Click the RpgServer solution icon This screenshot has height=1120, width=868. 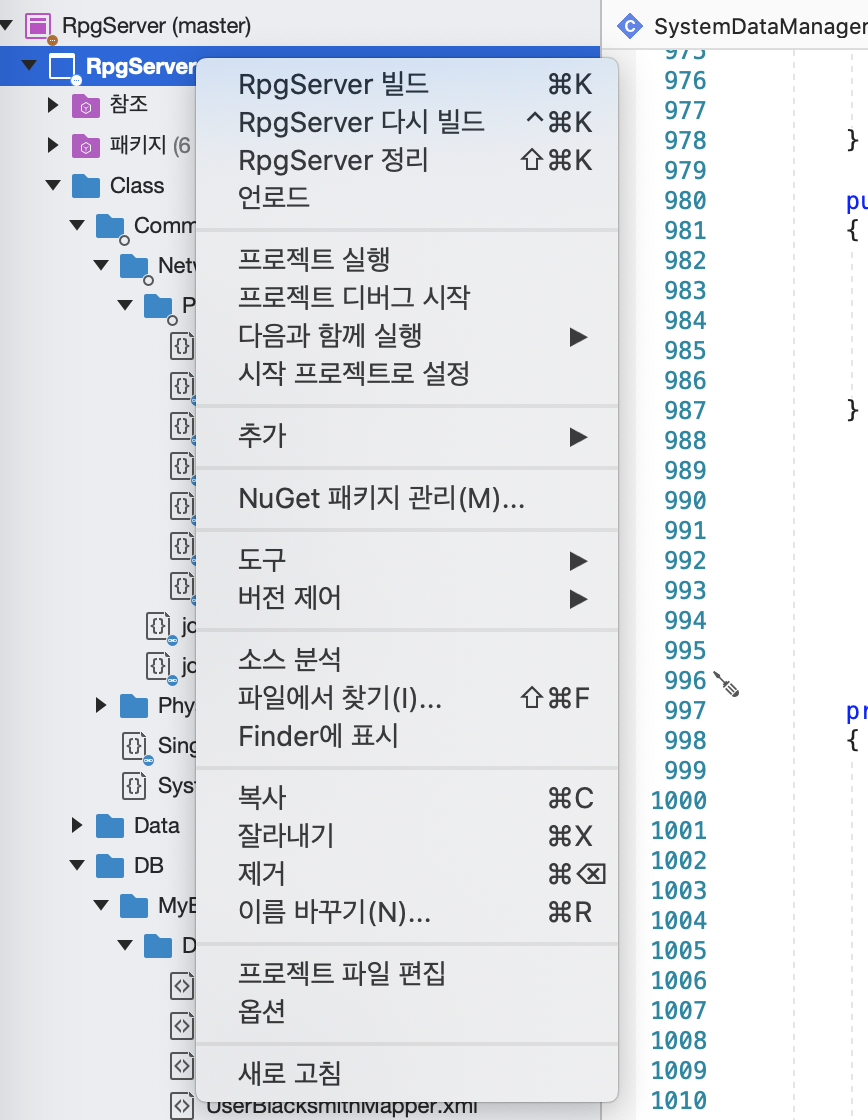(37, 26)
